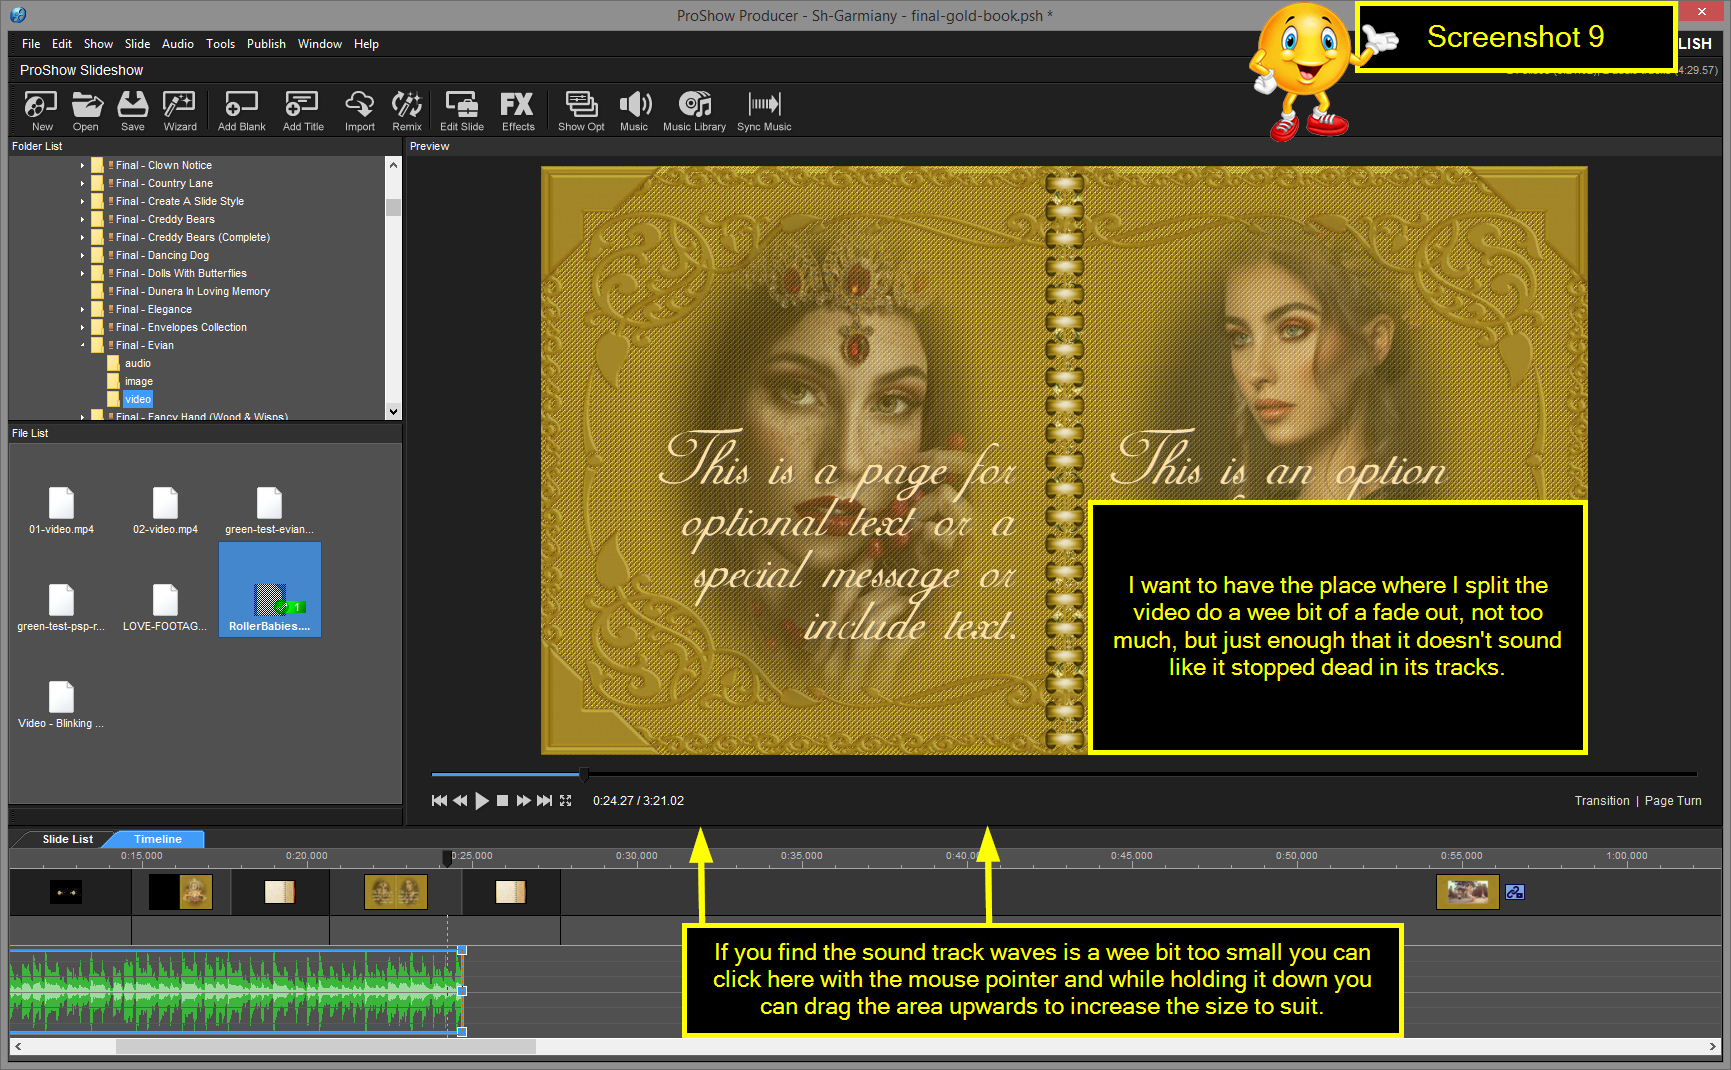Click the Import toolbar icon
The width and height of the screenshot is (1731, 1070).
(360, 110)
